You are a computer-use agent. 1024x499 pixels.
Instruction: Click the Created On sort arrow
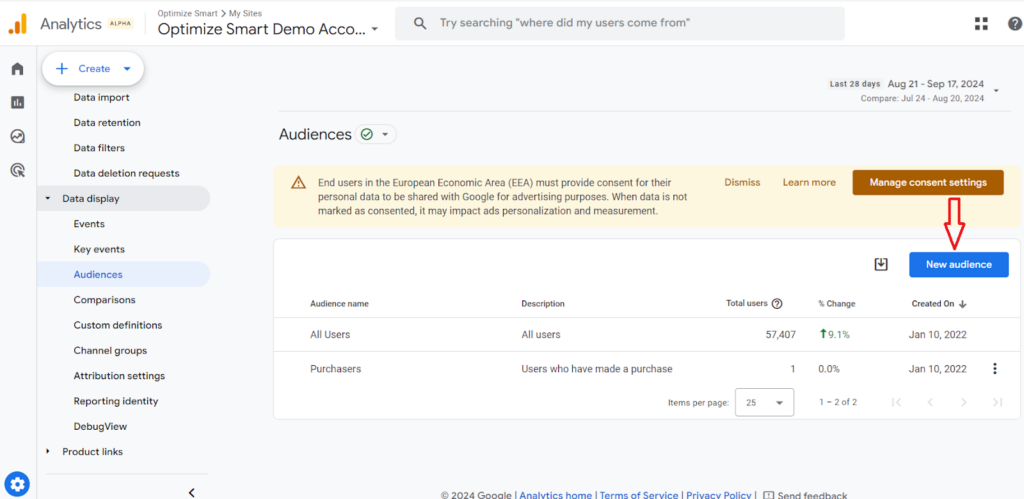pos(963,304)
